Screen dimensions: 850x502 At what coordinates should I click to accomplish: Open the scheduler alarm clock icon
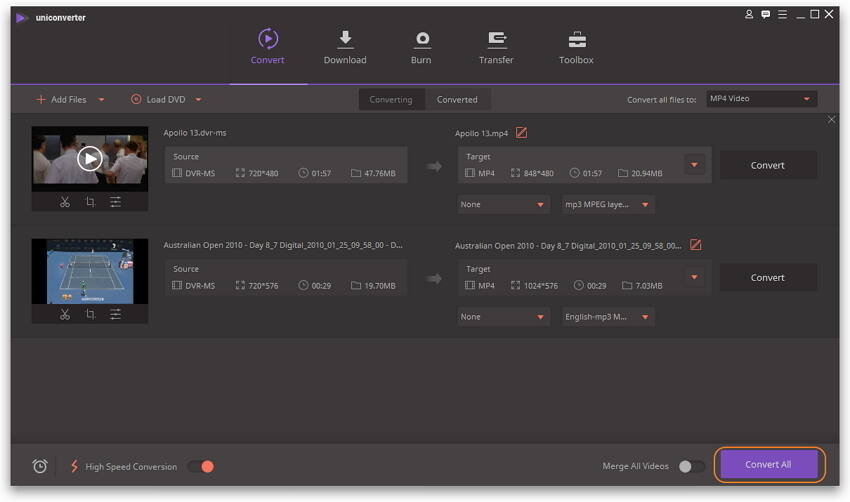point(40,466)
